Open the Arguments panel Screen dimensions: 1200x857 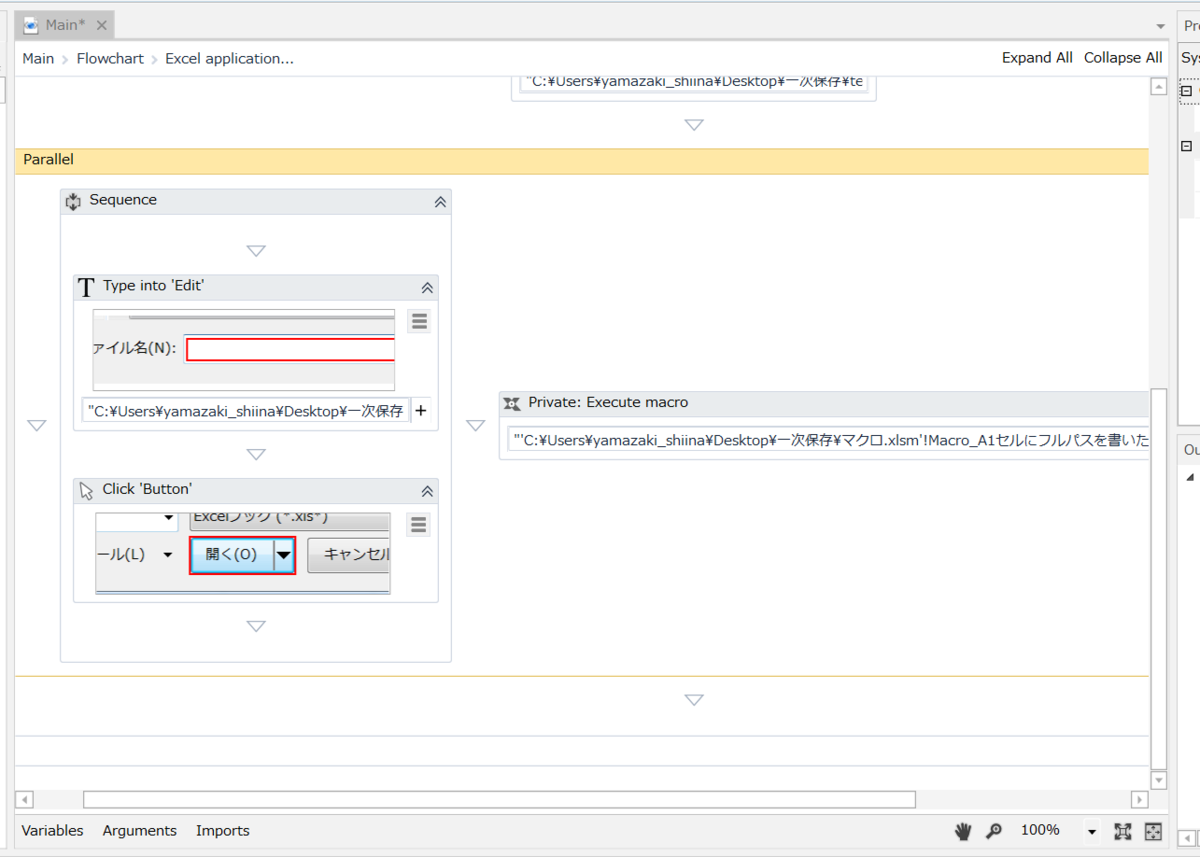click(140, 831)
